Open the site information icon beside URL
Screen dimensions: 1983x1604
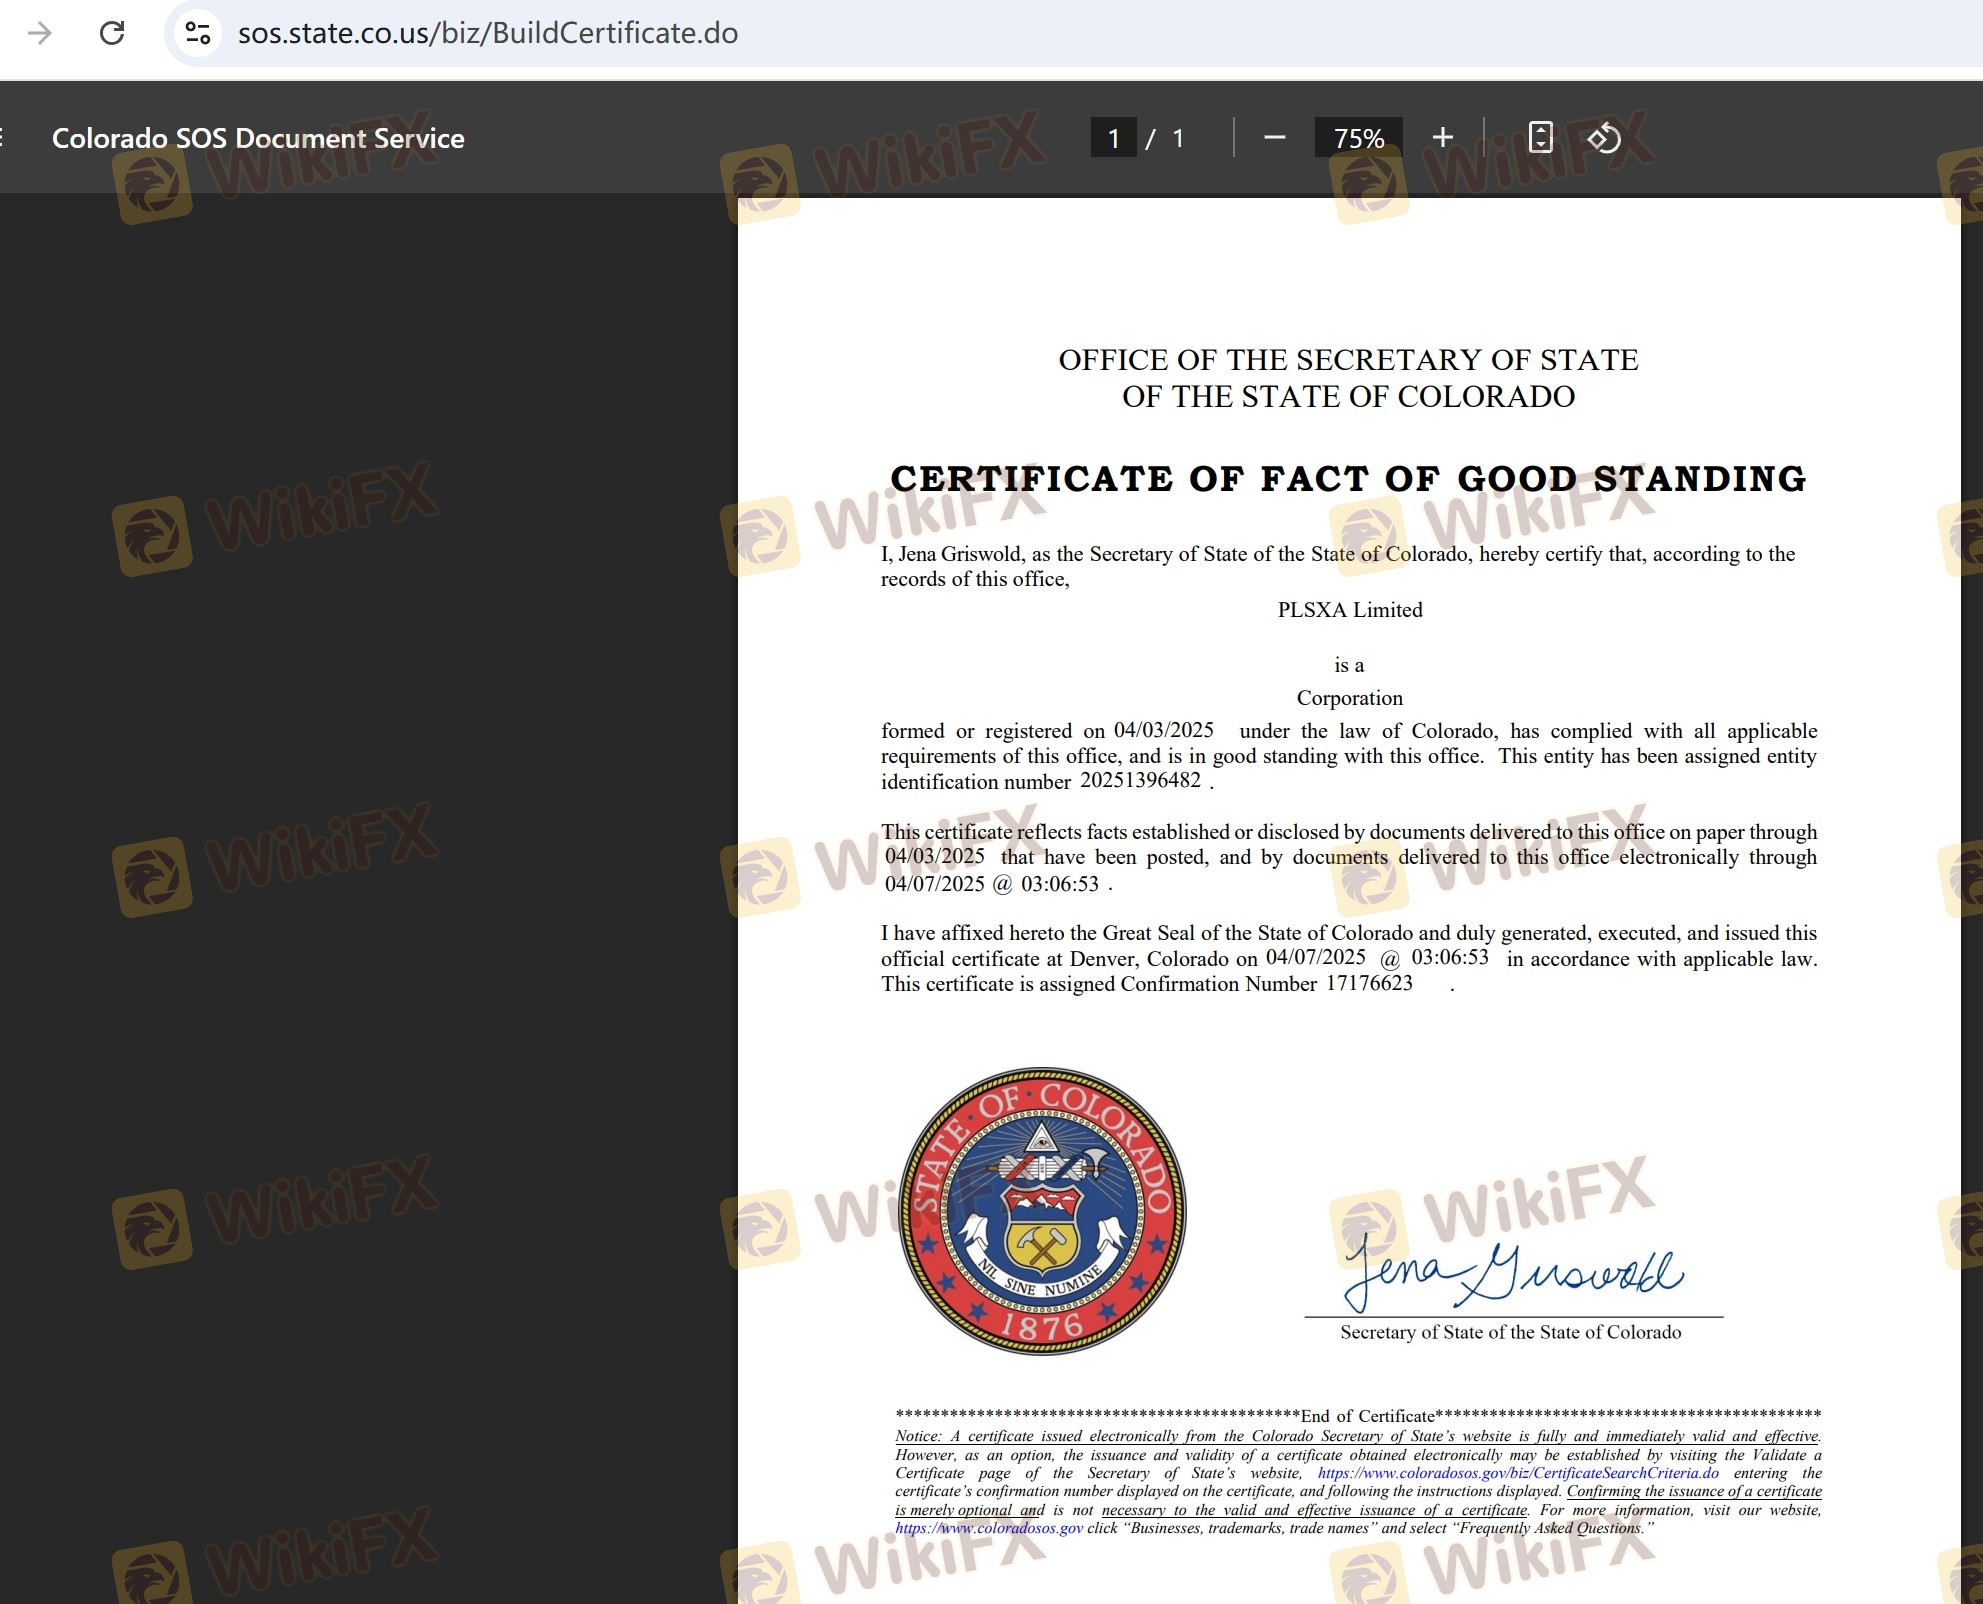(x=198, y=33)
